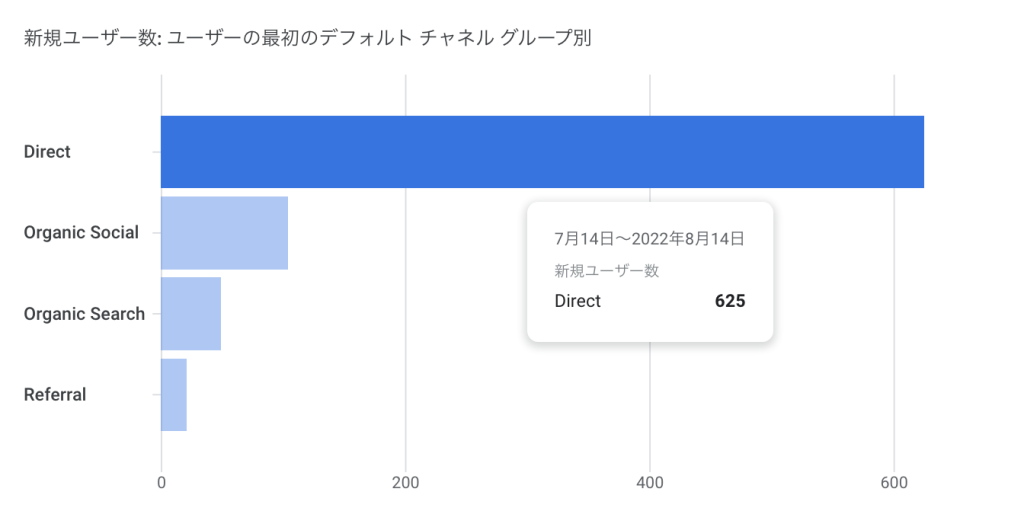Click the チャネル グループ別 title text
This screenshot has height=527, width=1024.
(x=505, y=39)
